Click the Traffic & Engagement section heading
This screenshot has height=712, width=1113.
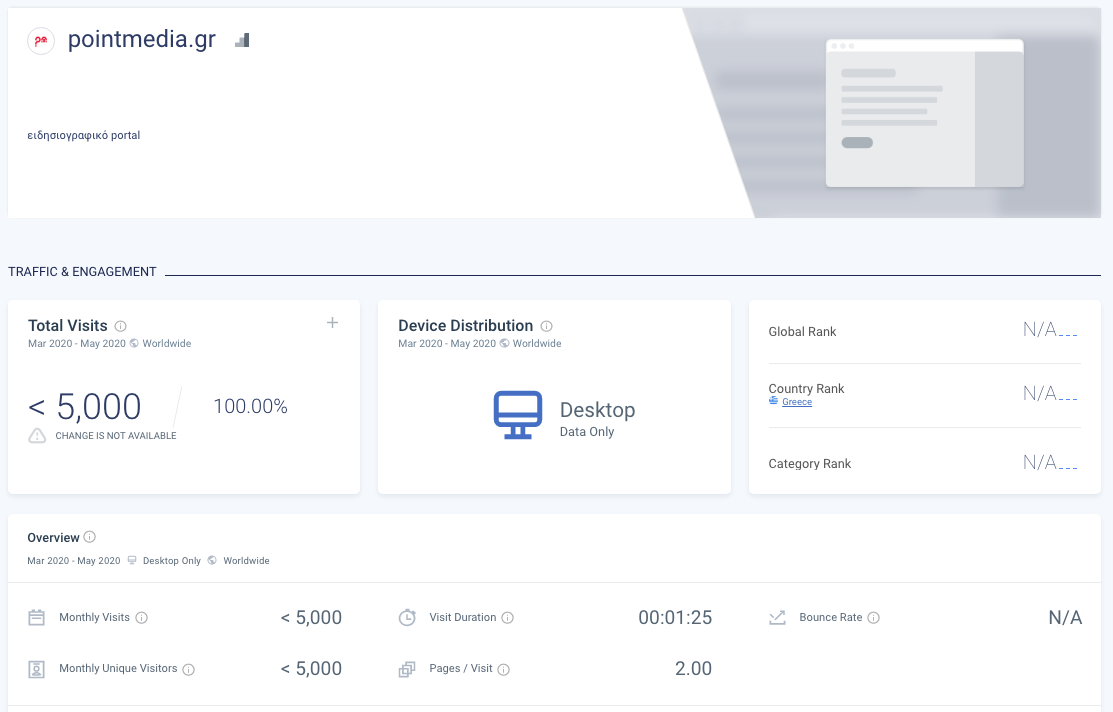coord(82,272)
